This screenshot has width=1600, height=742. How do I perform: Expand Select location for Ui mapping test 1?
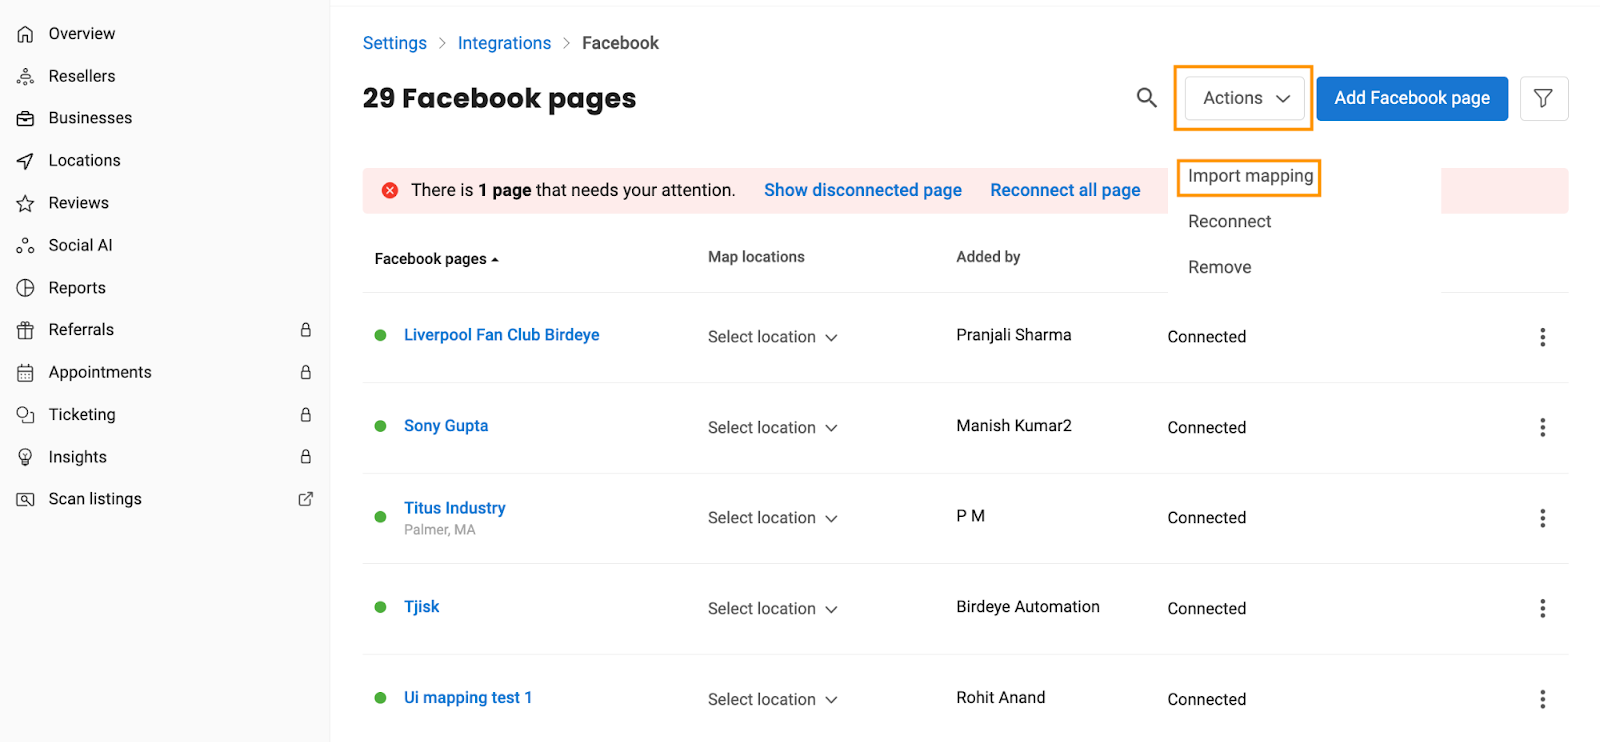[x=772, y=699]
